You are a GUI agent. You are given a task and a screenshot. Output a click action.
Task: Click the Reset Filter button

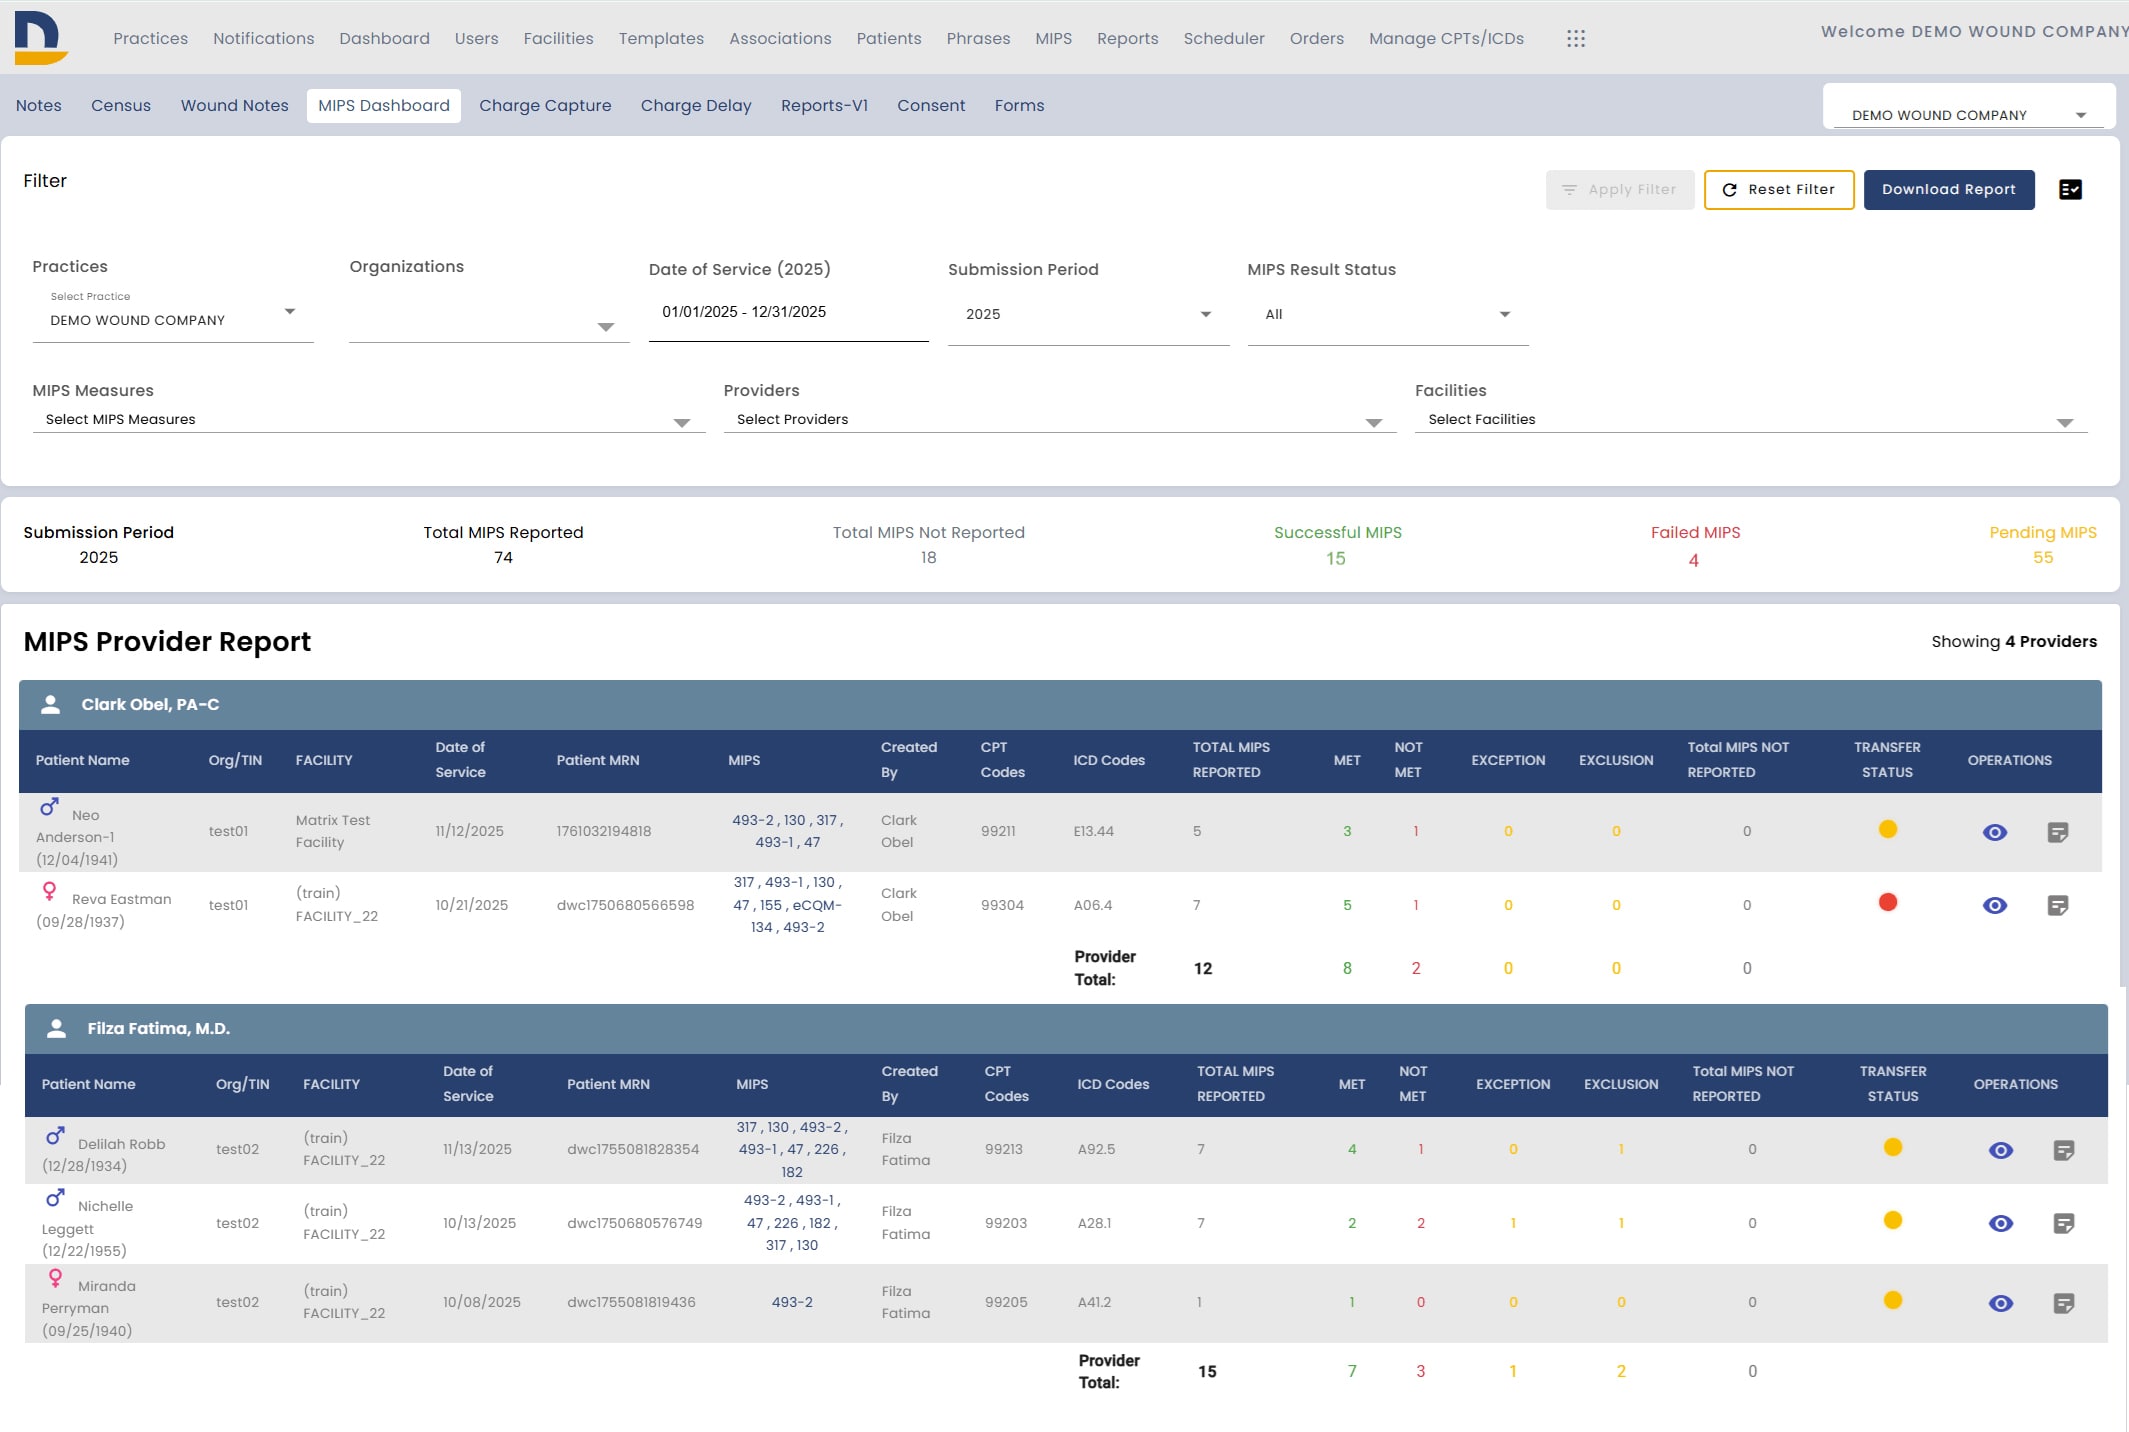click(1778, 190)
